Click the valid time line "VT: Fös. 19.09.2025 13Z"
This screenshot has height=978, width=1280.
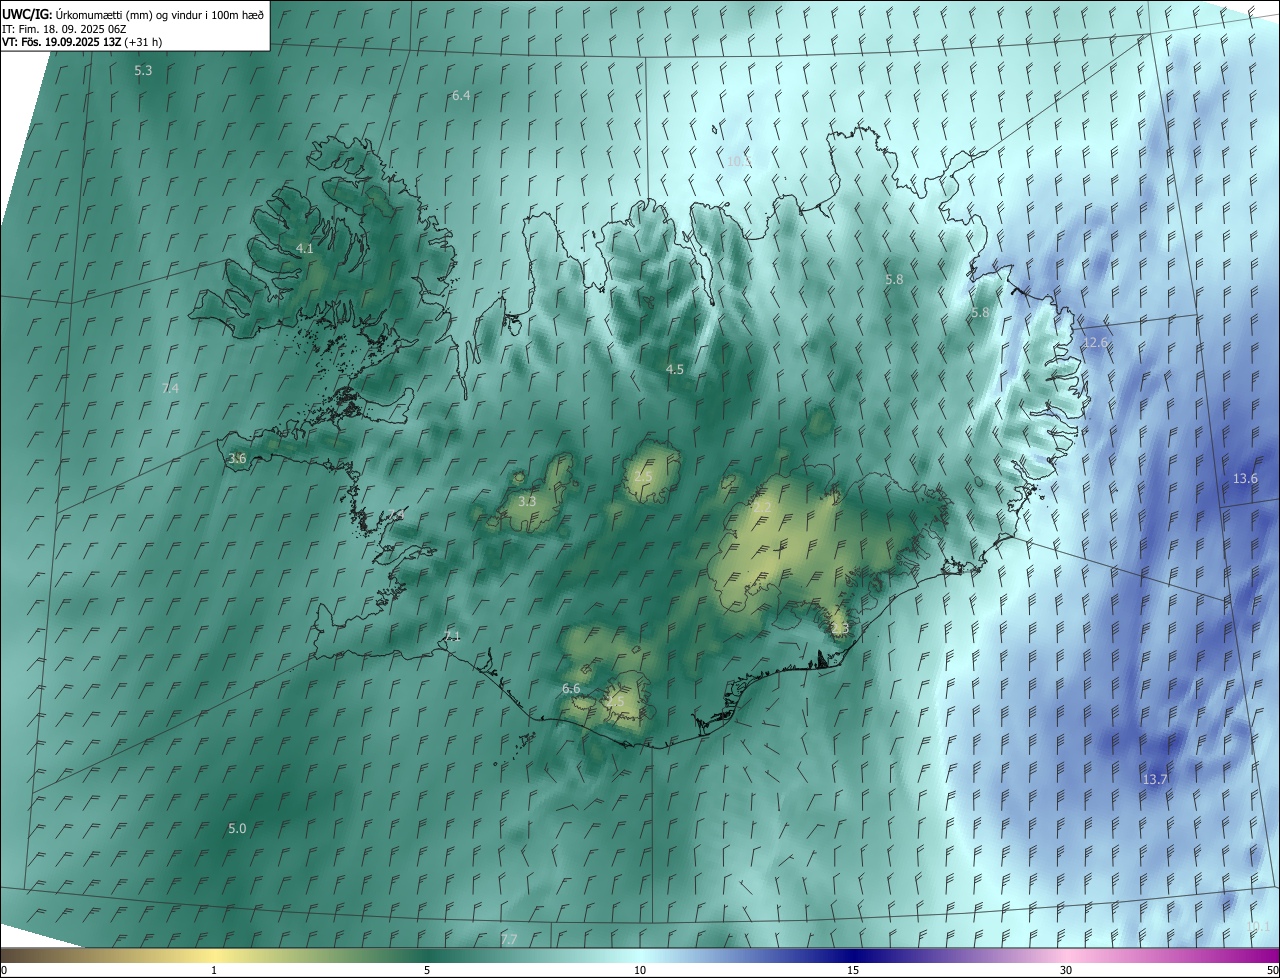pos(61,42)
